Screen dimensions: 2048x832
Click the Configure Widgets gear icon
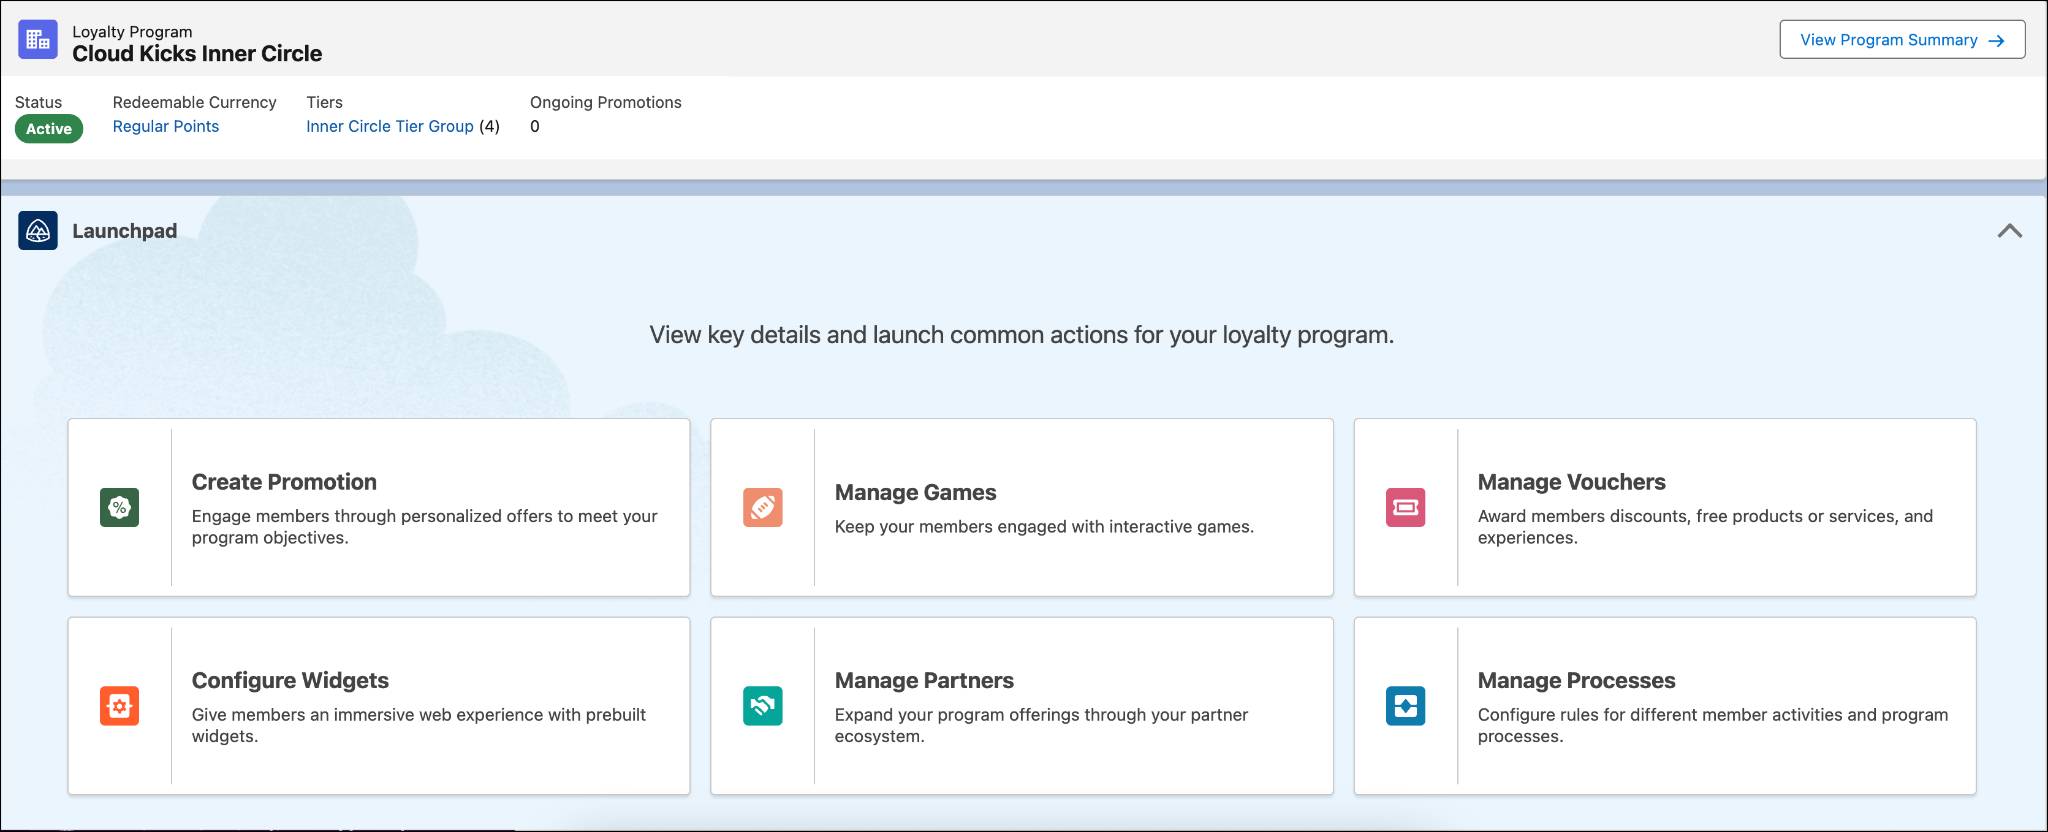click(x=120, y=706)
